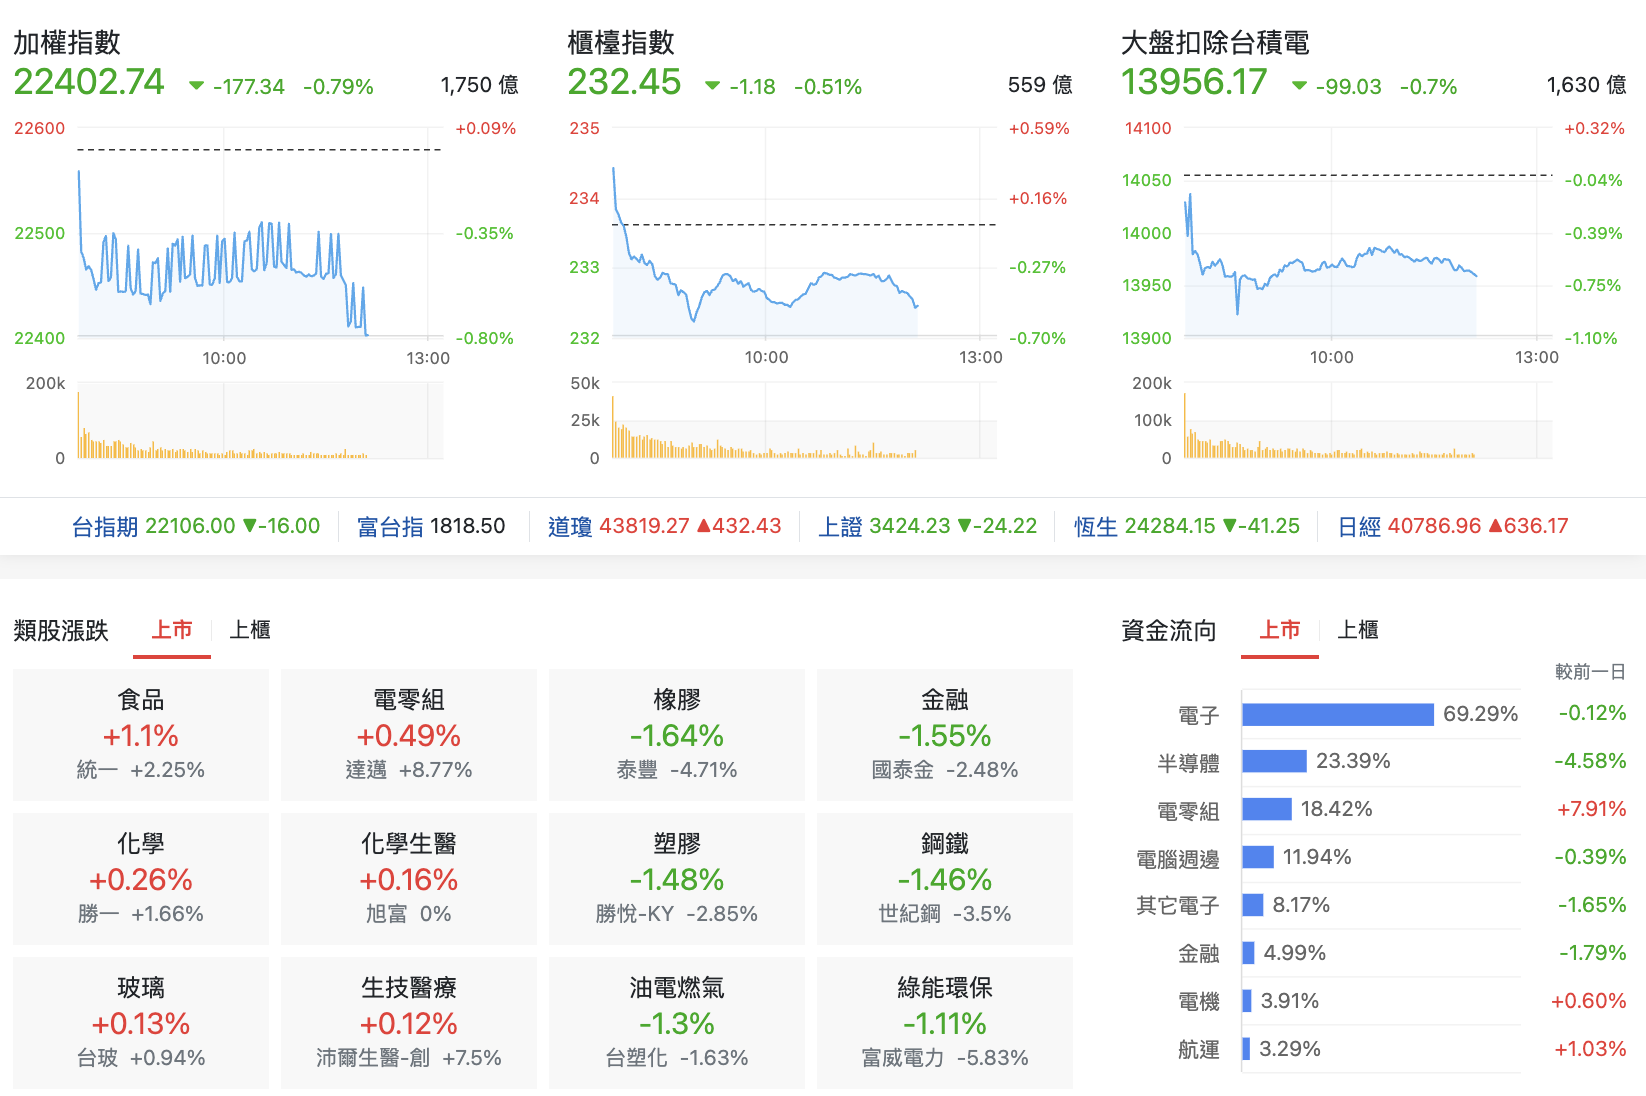Open the 電零組 sector card
This screenshot has height=1096, width=1646.
(409, 735)
